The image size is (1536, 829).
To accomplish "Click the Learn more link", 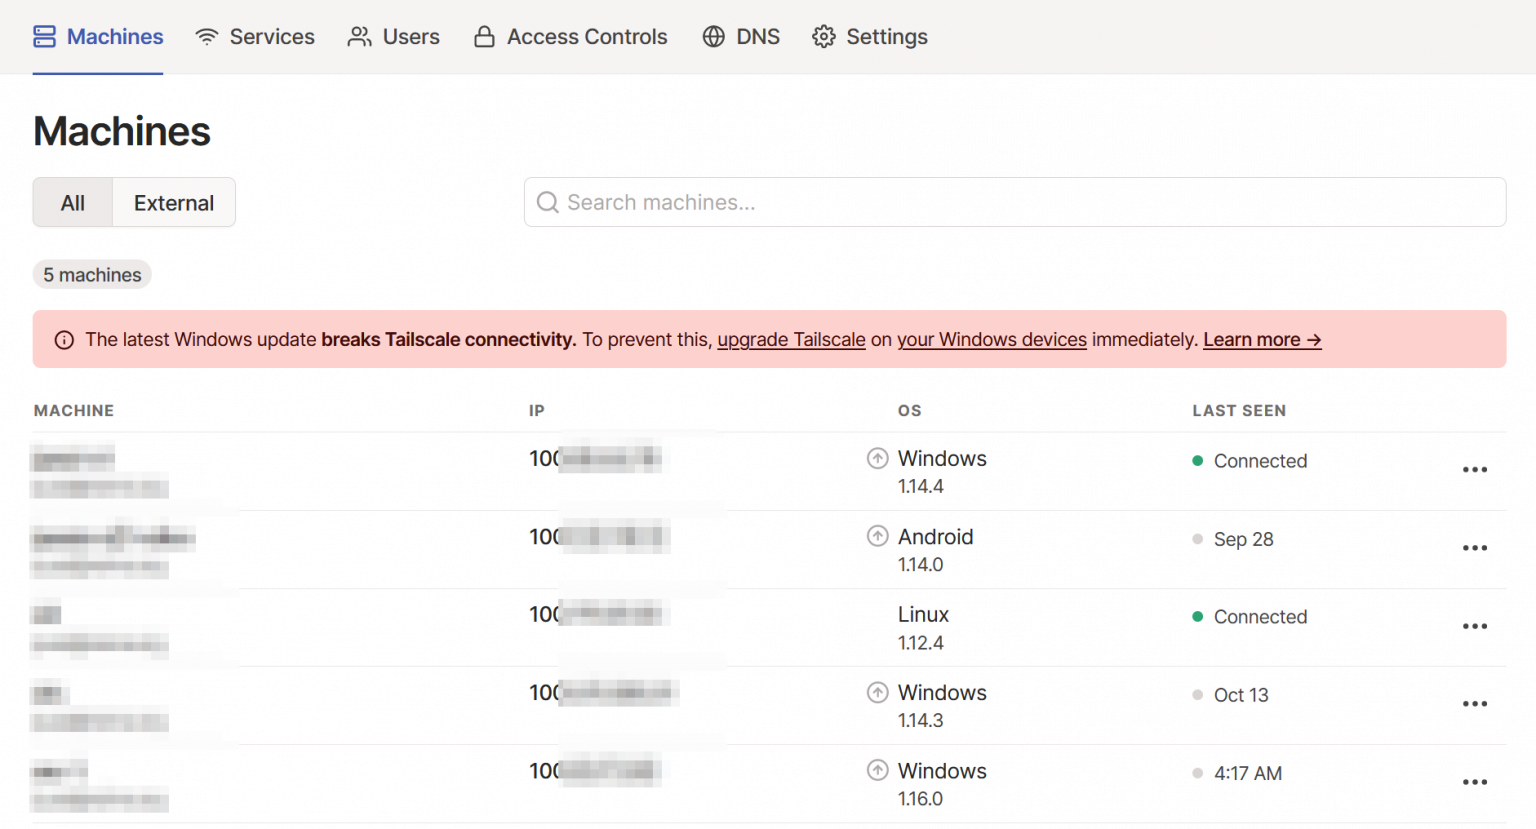I will (x=1262, y=340).
